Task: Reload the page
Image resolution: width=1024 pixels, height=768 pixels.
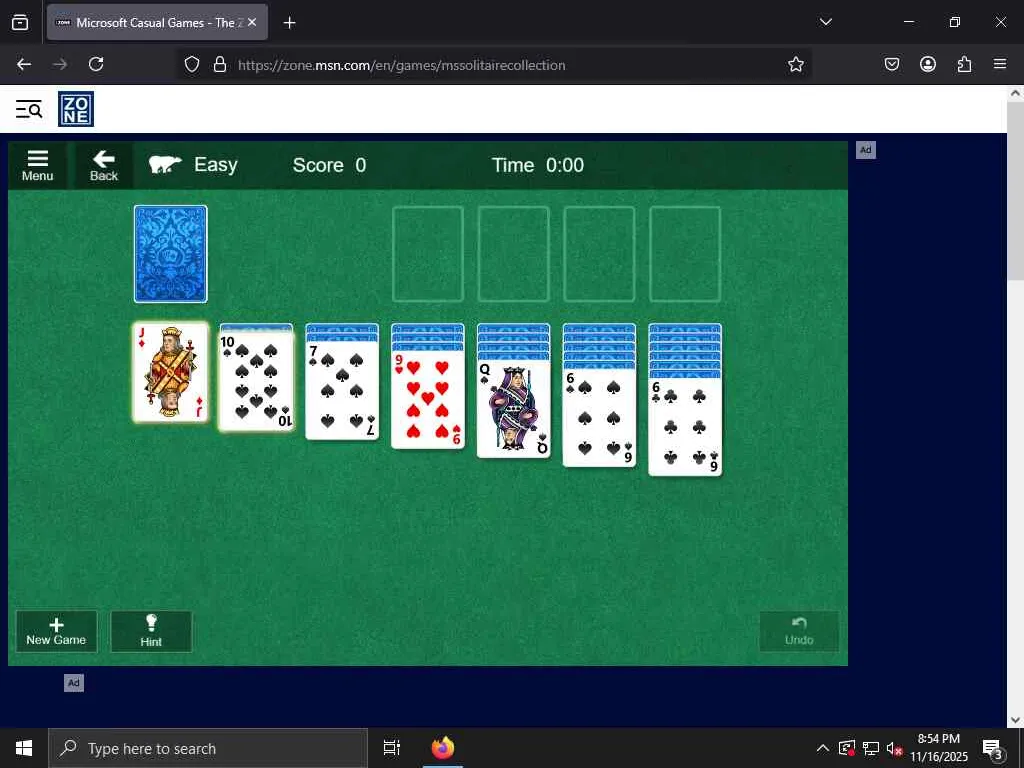Action: coord(96,64)
